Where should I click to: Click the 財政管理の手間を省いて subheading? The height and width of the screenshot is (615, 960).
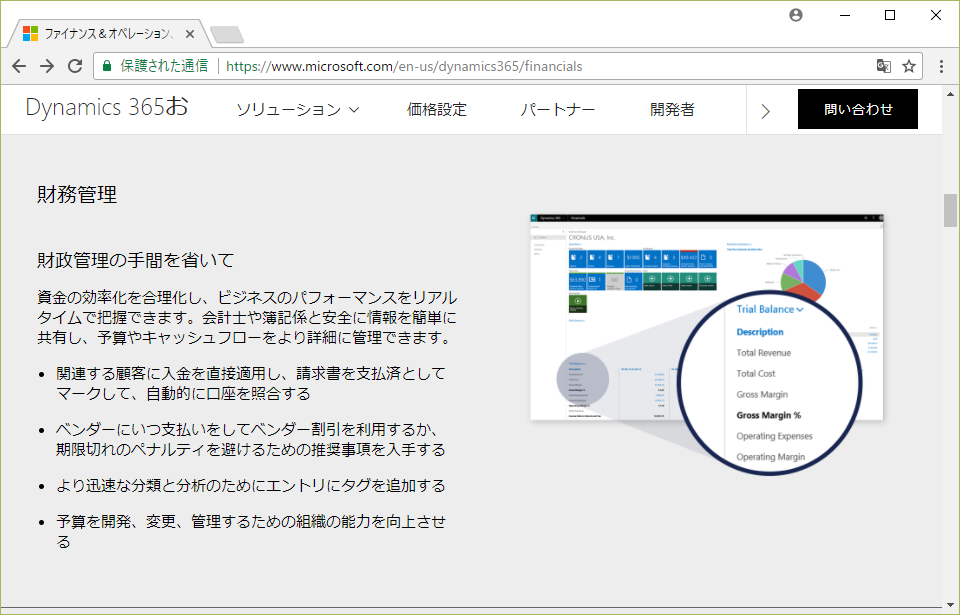135,260
